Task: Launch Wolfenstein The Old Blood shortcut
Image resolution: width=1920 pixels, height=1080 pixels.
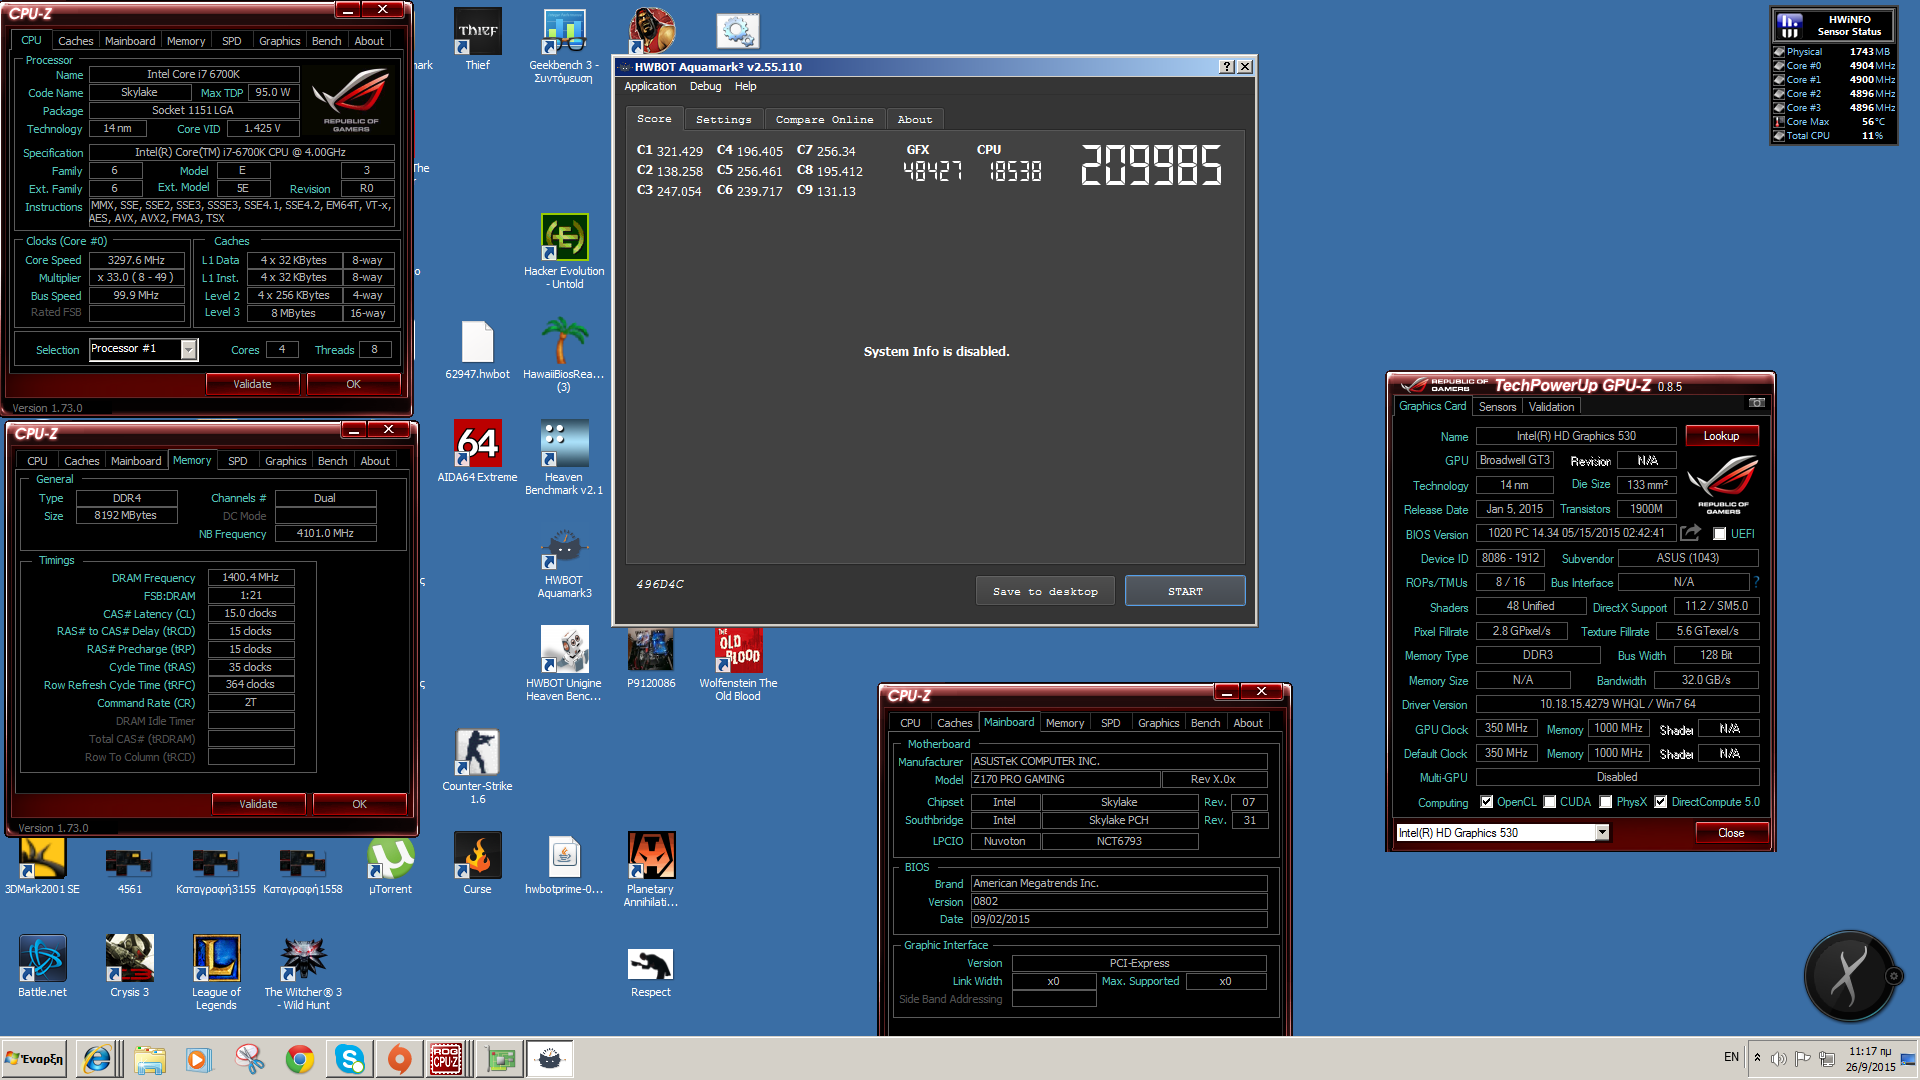Action: click(738, 662)
